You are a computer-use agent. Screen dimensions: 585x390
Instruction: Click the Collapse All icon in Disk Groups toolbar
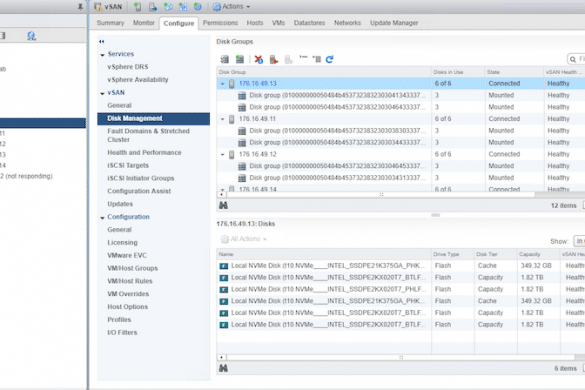(317, 59)
